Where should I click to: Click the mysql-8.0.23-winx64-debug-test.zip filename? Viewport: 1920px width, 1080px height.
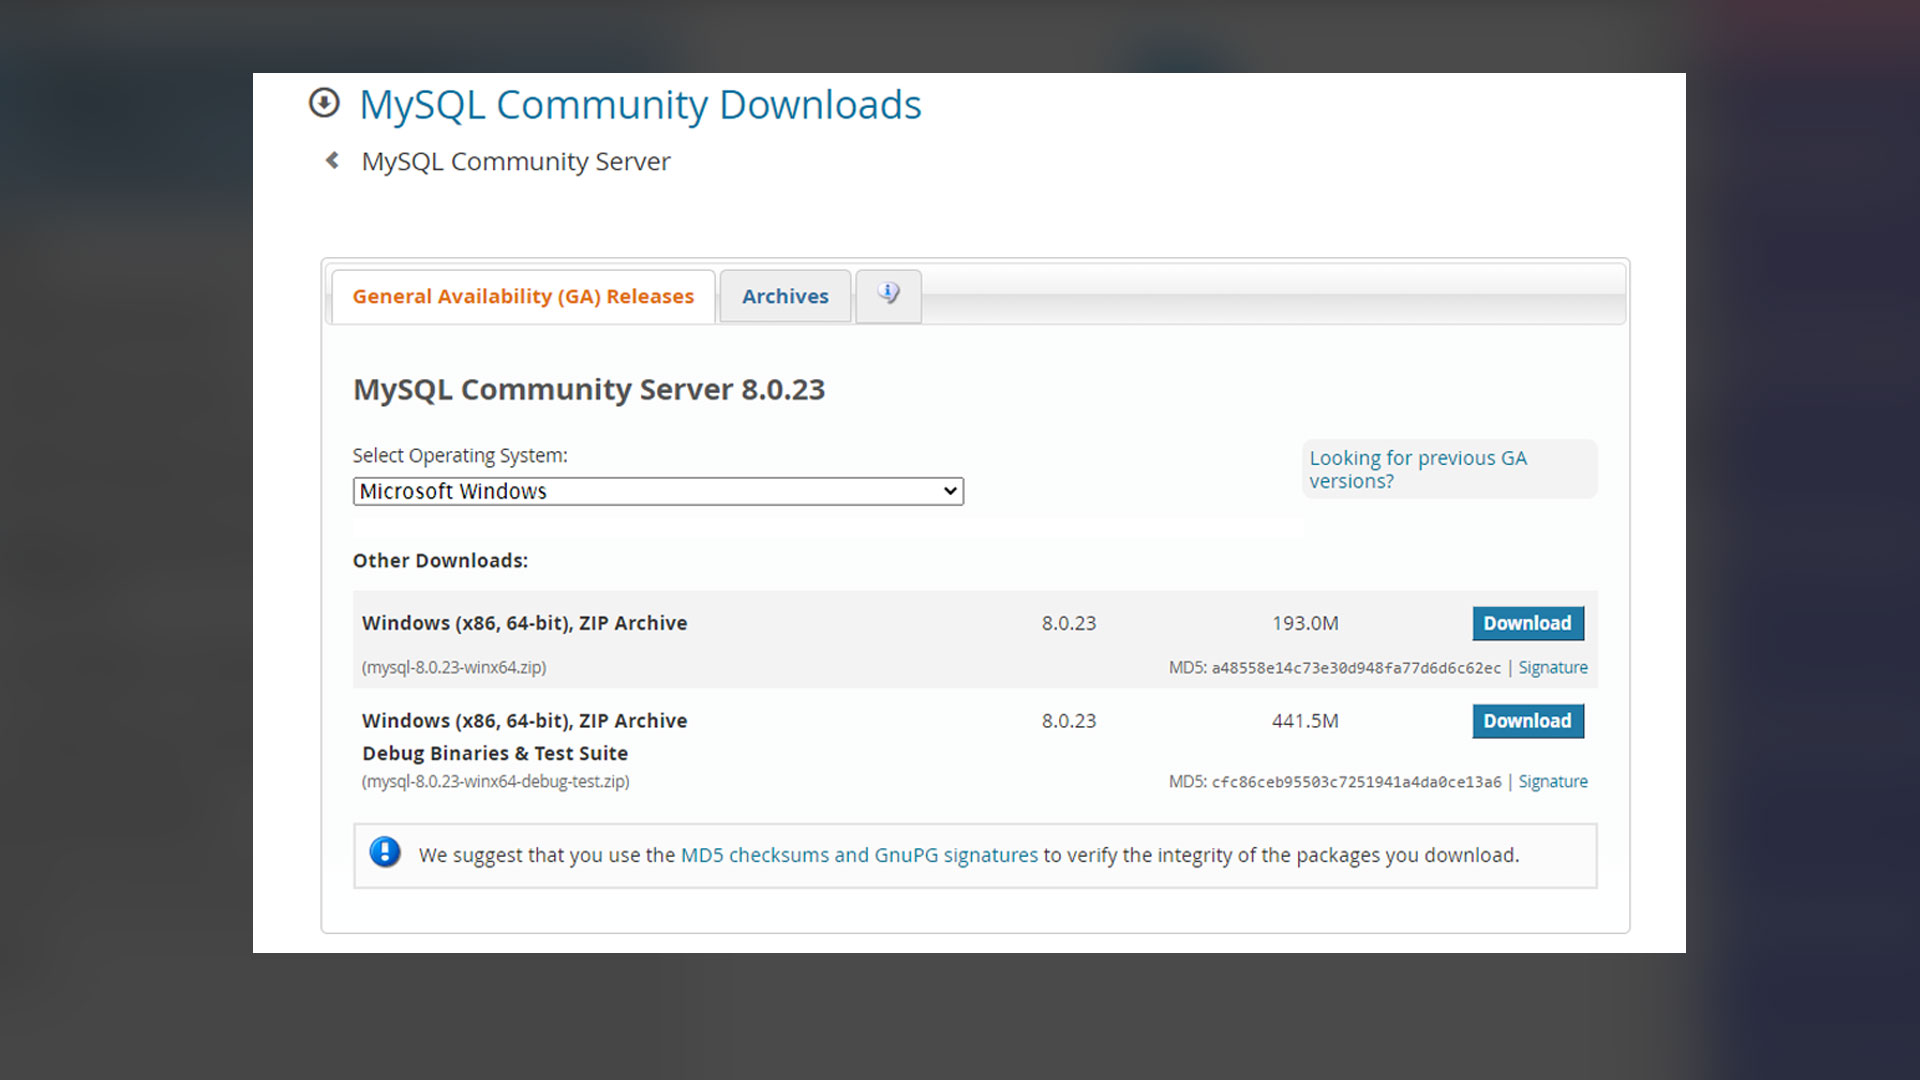tap(496, 781)
